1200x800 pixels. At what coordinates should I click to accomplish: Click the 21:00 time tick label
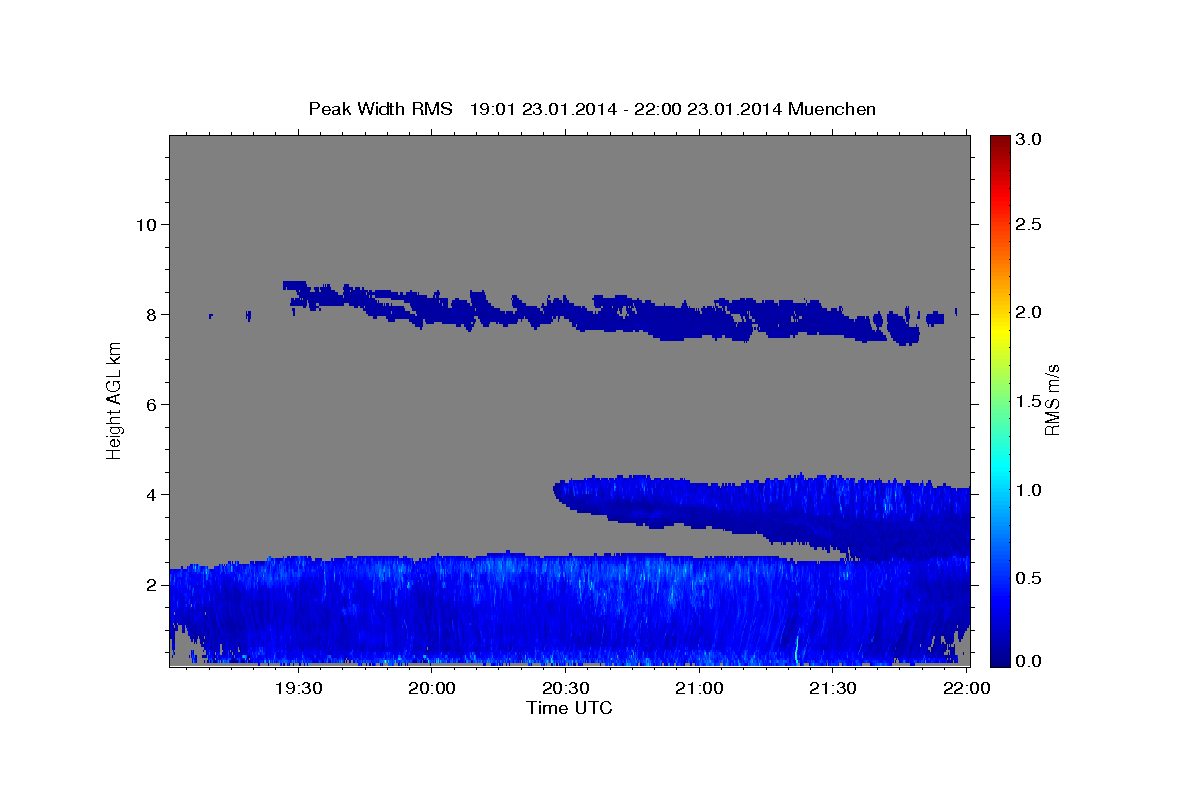click(x=700, y=688)
